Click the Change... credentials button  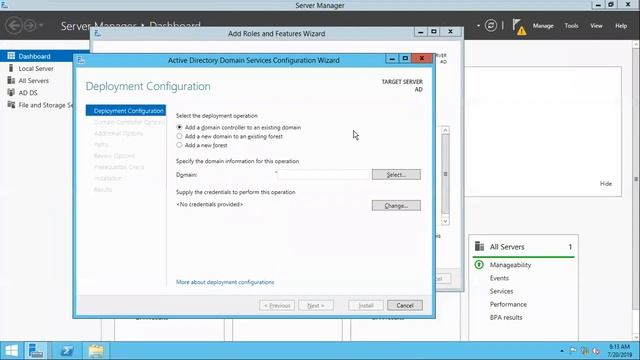pyautogui.click(x=396, y=206)
